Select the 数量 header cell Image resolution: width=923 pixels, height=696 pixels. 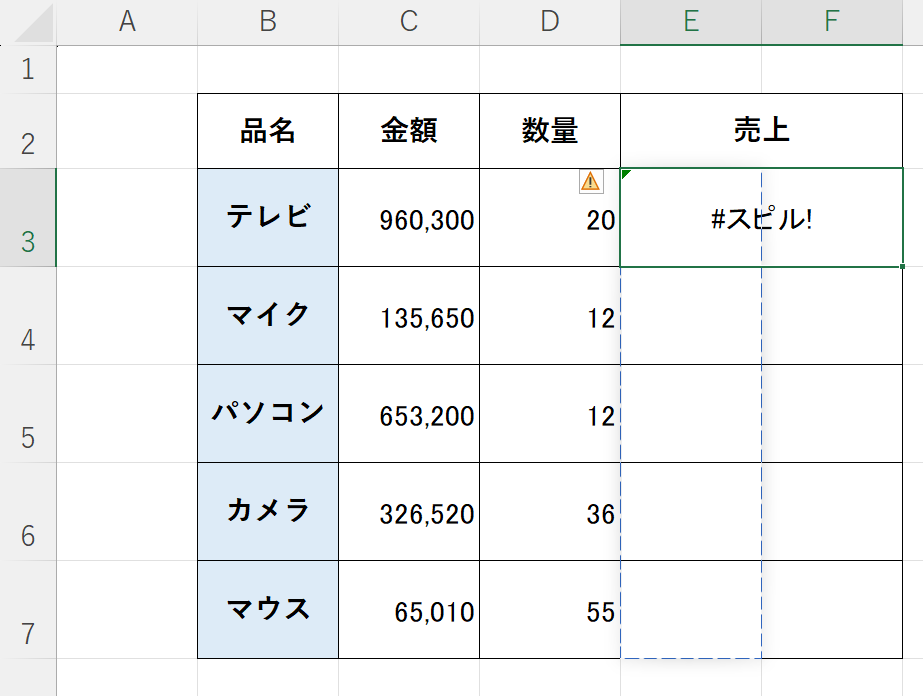[550, 131]
